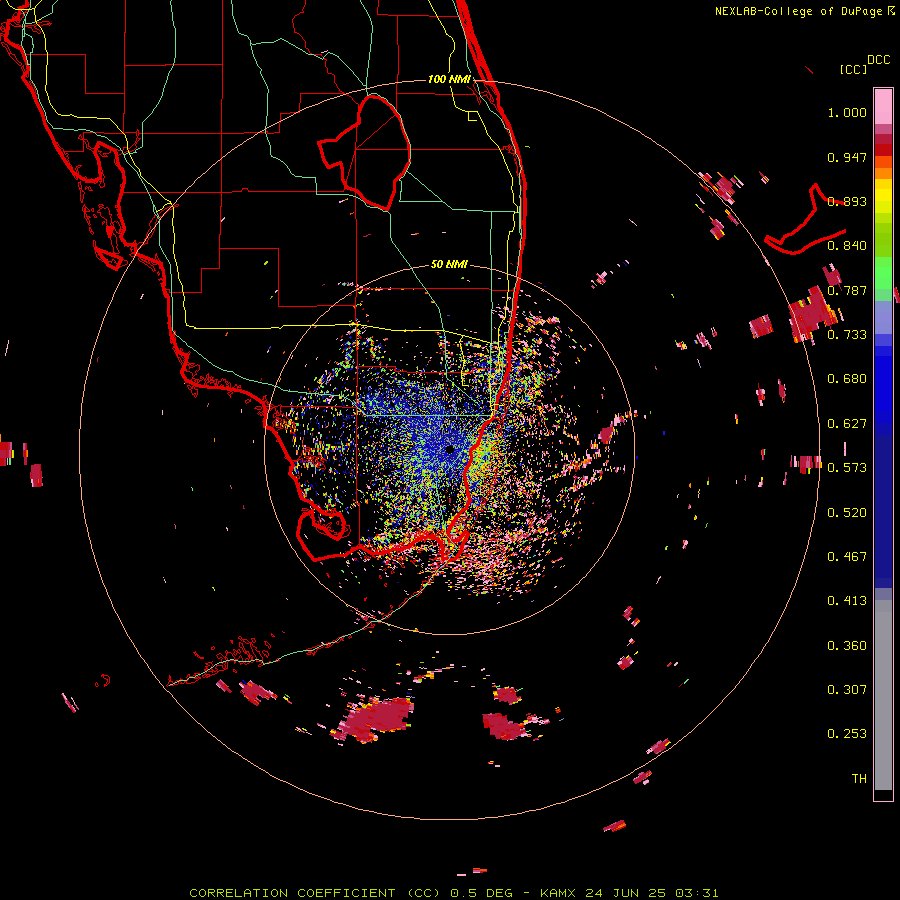
Task: Click the Correlation Coefficient caption at bottom
Action: pos(454,893)
